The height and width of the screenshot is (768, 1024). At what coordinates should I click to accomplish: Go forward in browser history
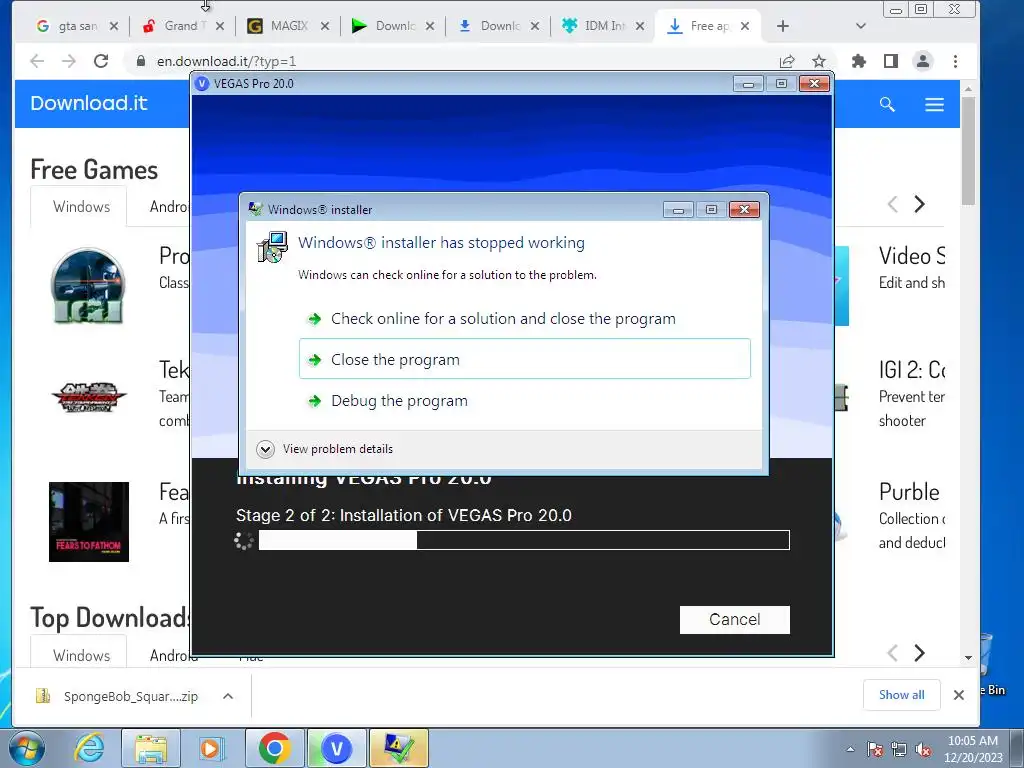(x=69, y=61)
